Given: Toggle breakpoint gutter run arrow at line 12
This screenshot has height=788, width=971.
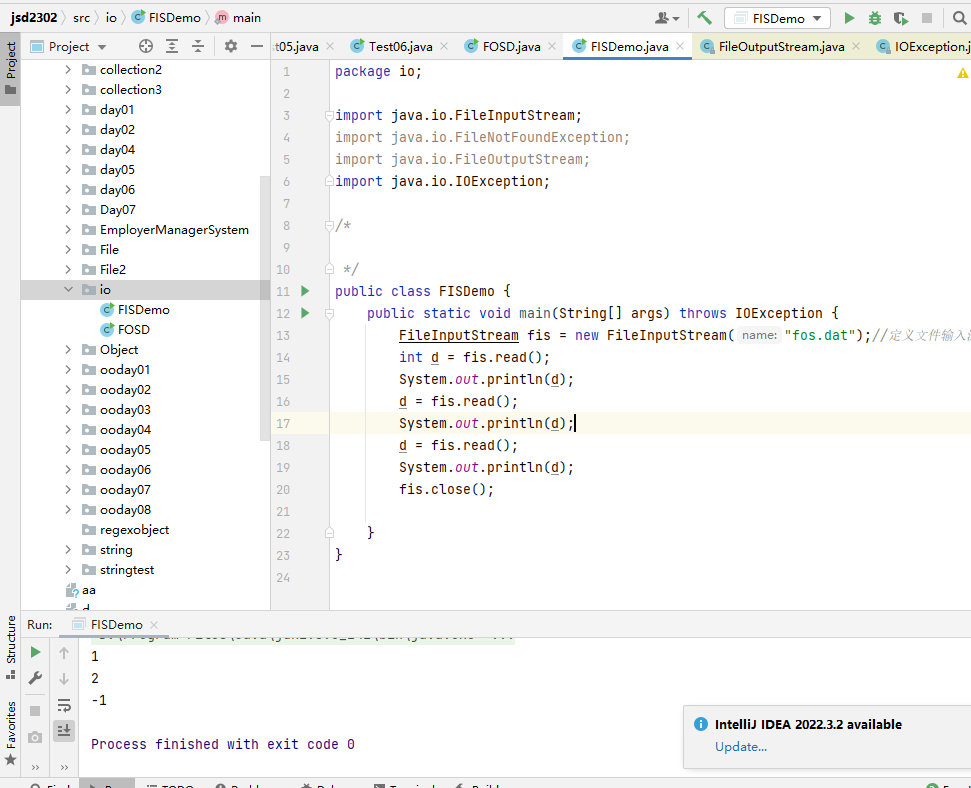Looking at the screenshot, I should tap(305, 313).
